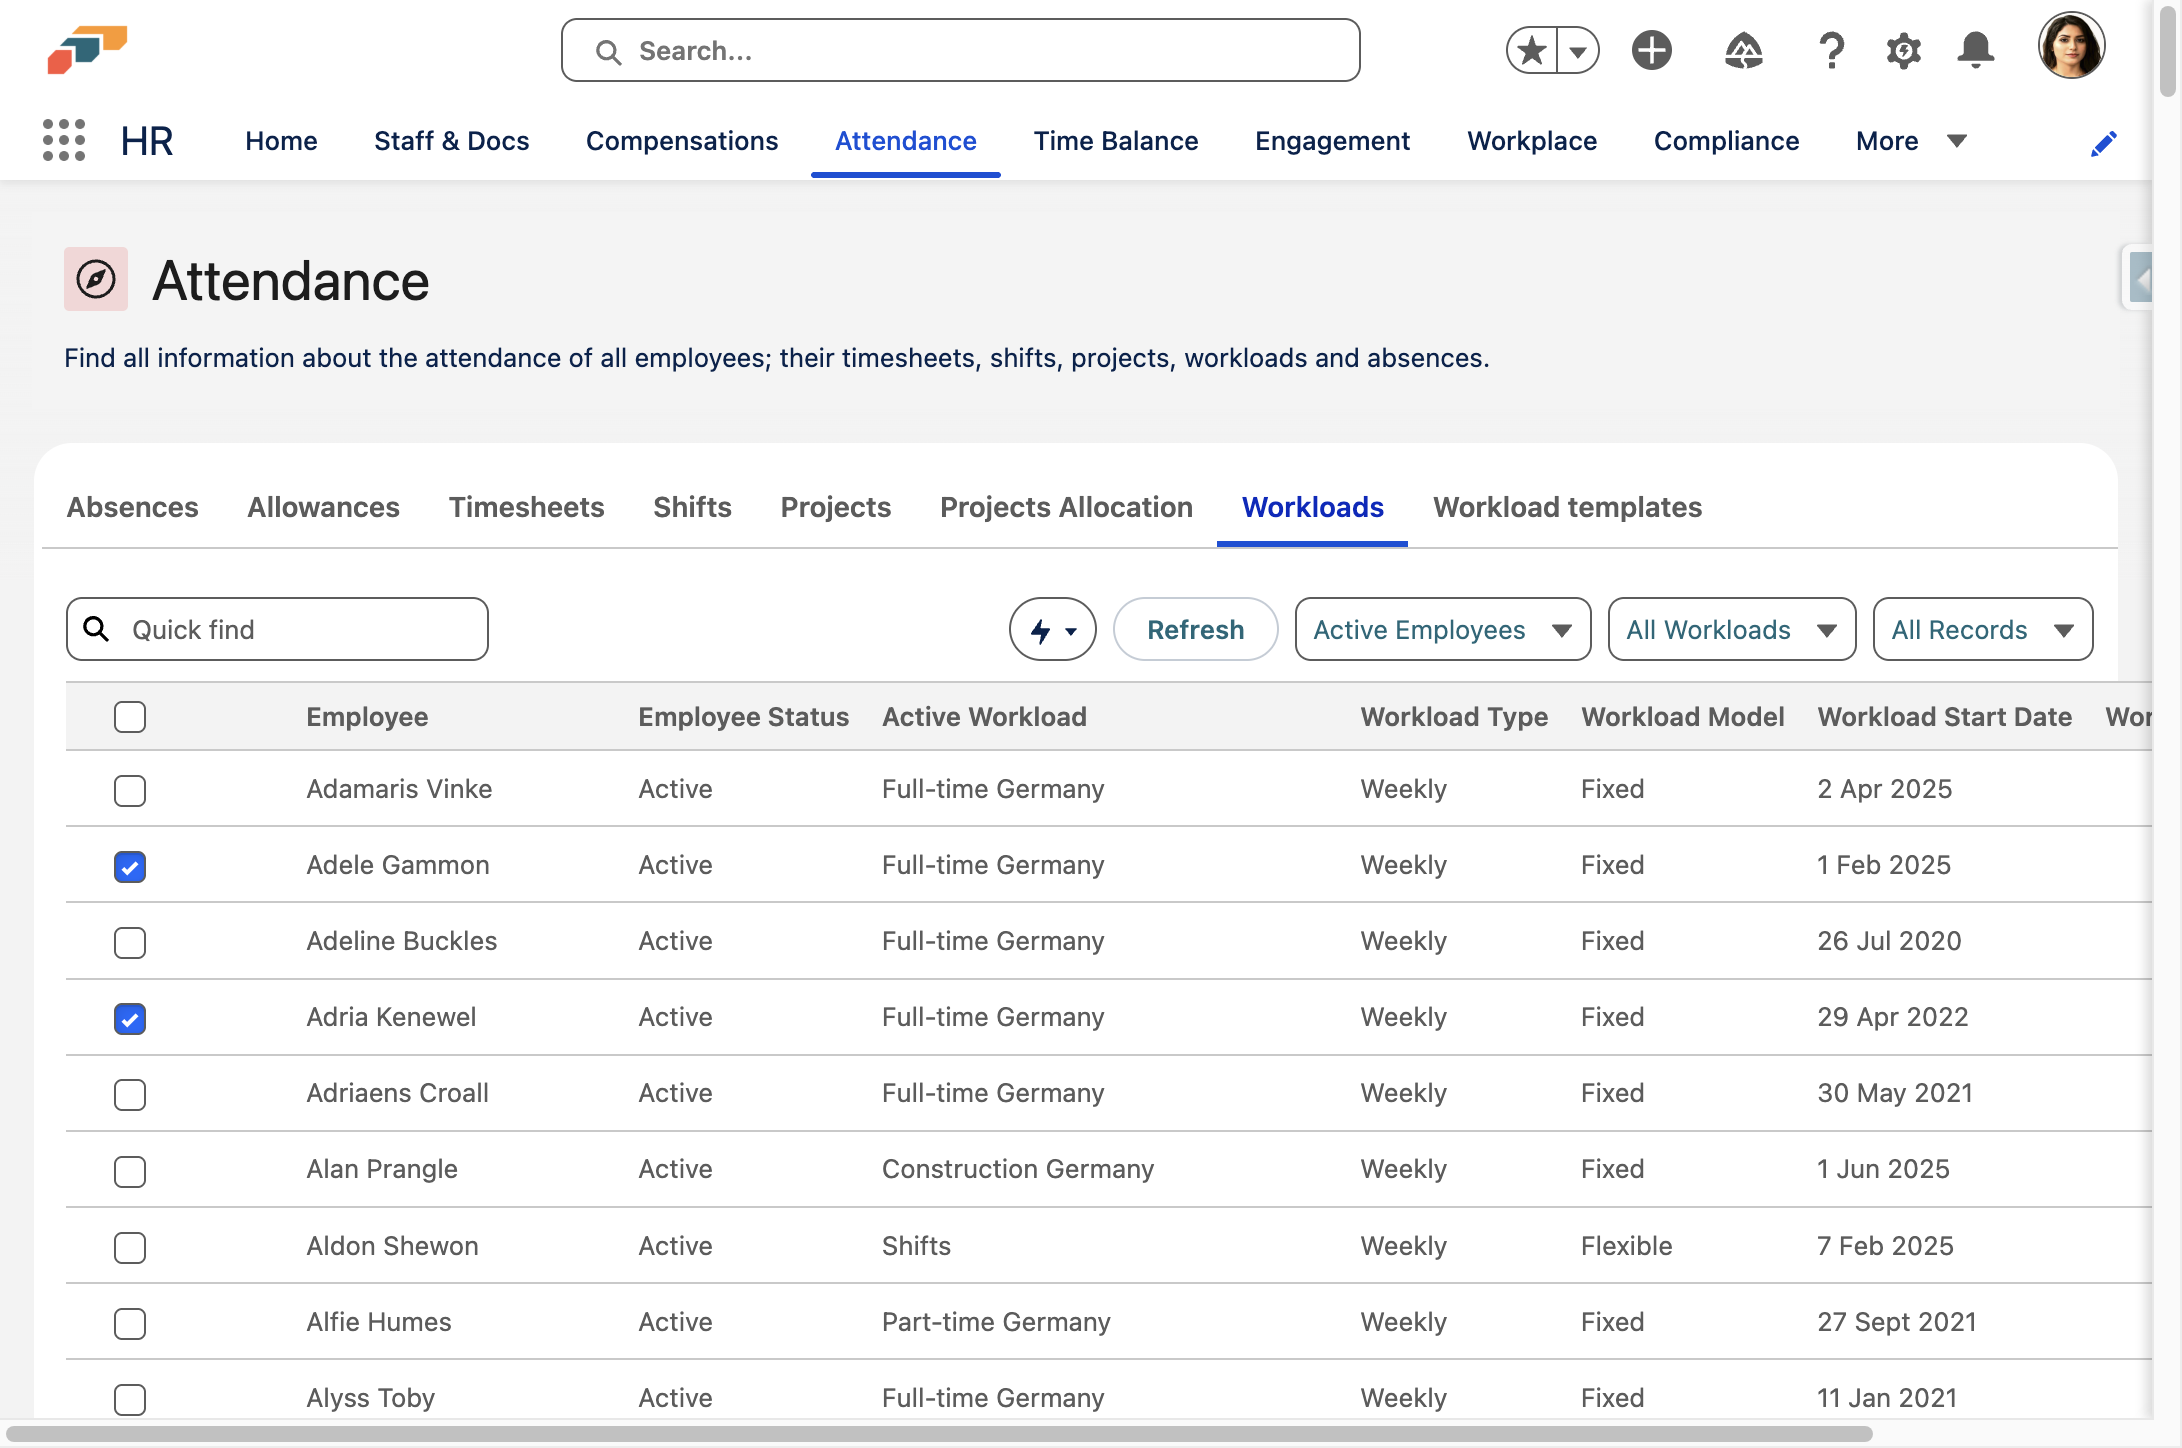Uncheck the Adele Gammon row checkbox
The height and width of the screenshot is (1448, 2182).
click(x=130, y=866)
